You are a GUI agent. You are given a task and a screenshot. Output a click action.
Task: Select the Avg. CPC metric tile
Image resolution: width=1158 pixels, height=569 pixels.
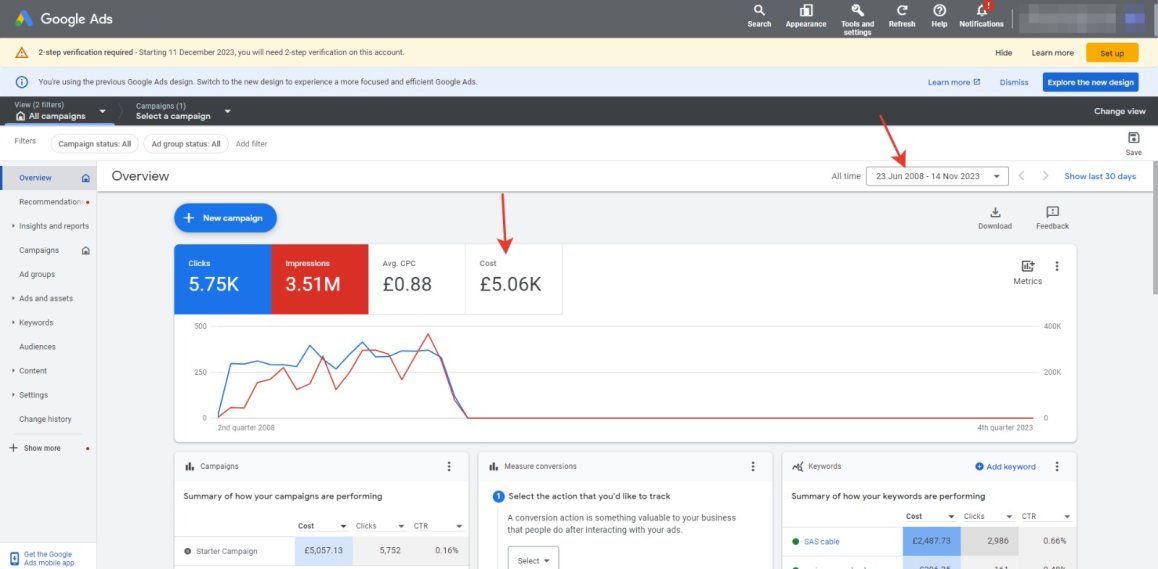click(x=417, y=279)
